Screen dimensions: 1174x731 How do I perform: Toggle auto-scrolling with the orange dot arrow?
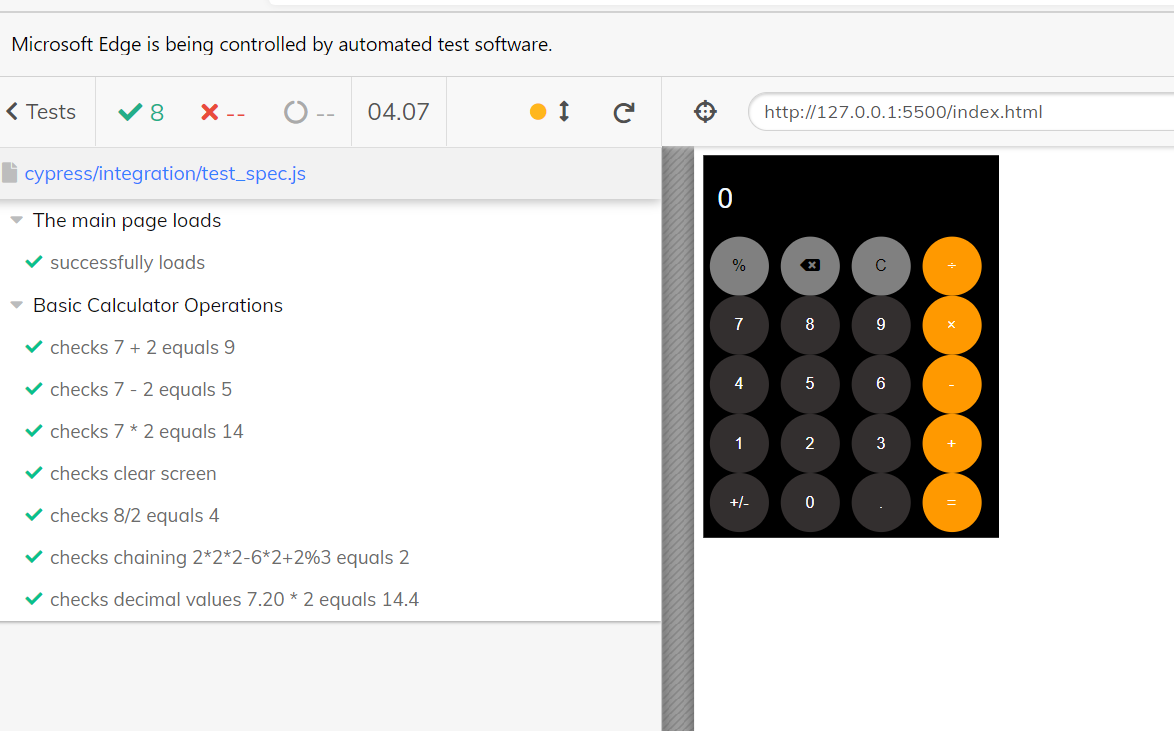(x=550, y=112)
